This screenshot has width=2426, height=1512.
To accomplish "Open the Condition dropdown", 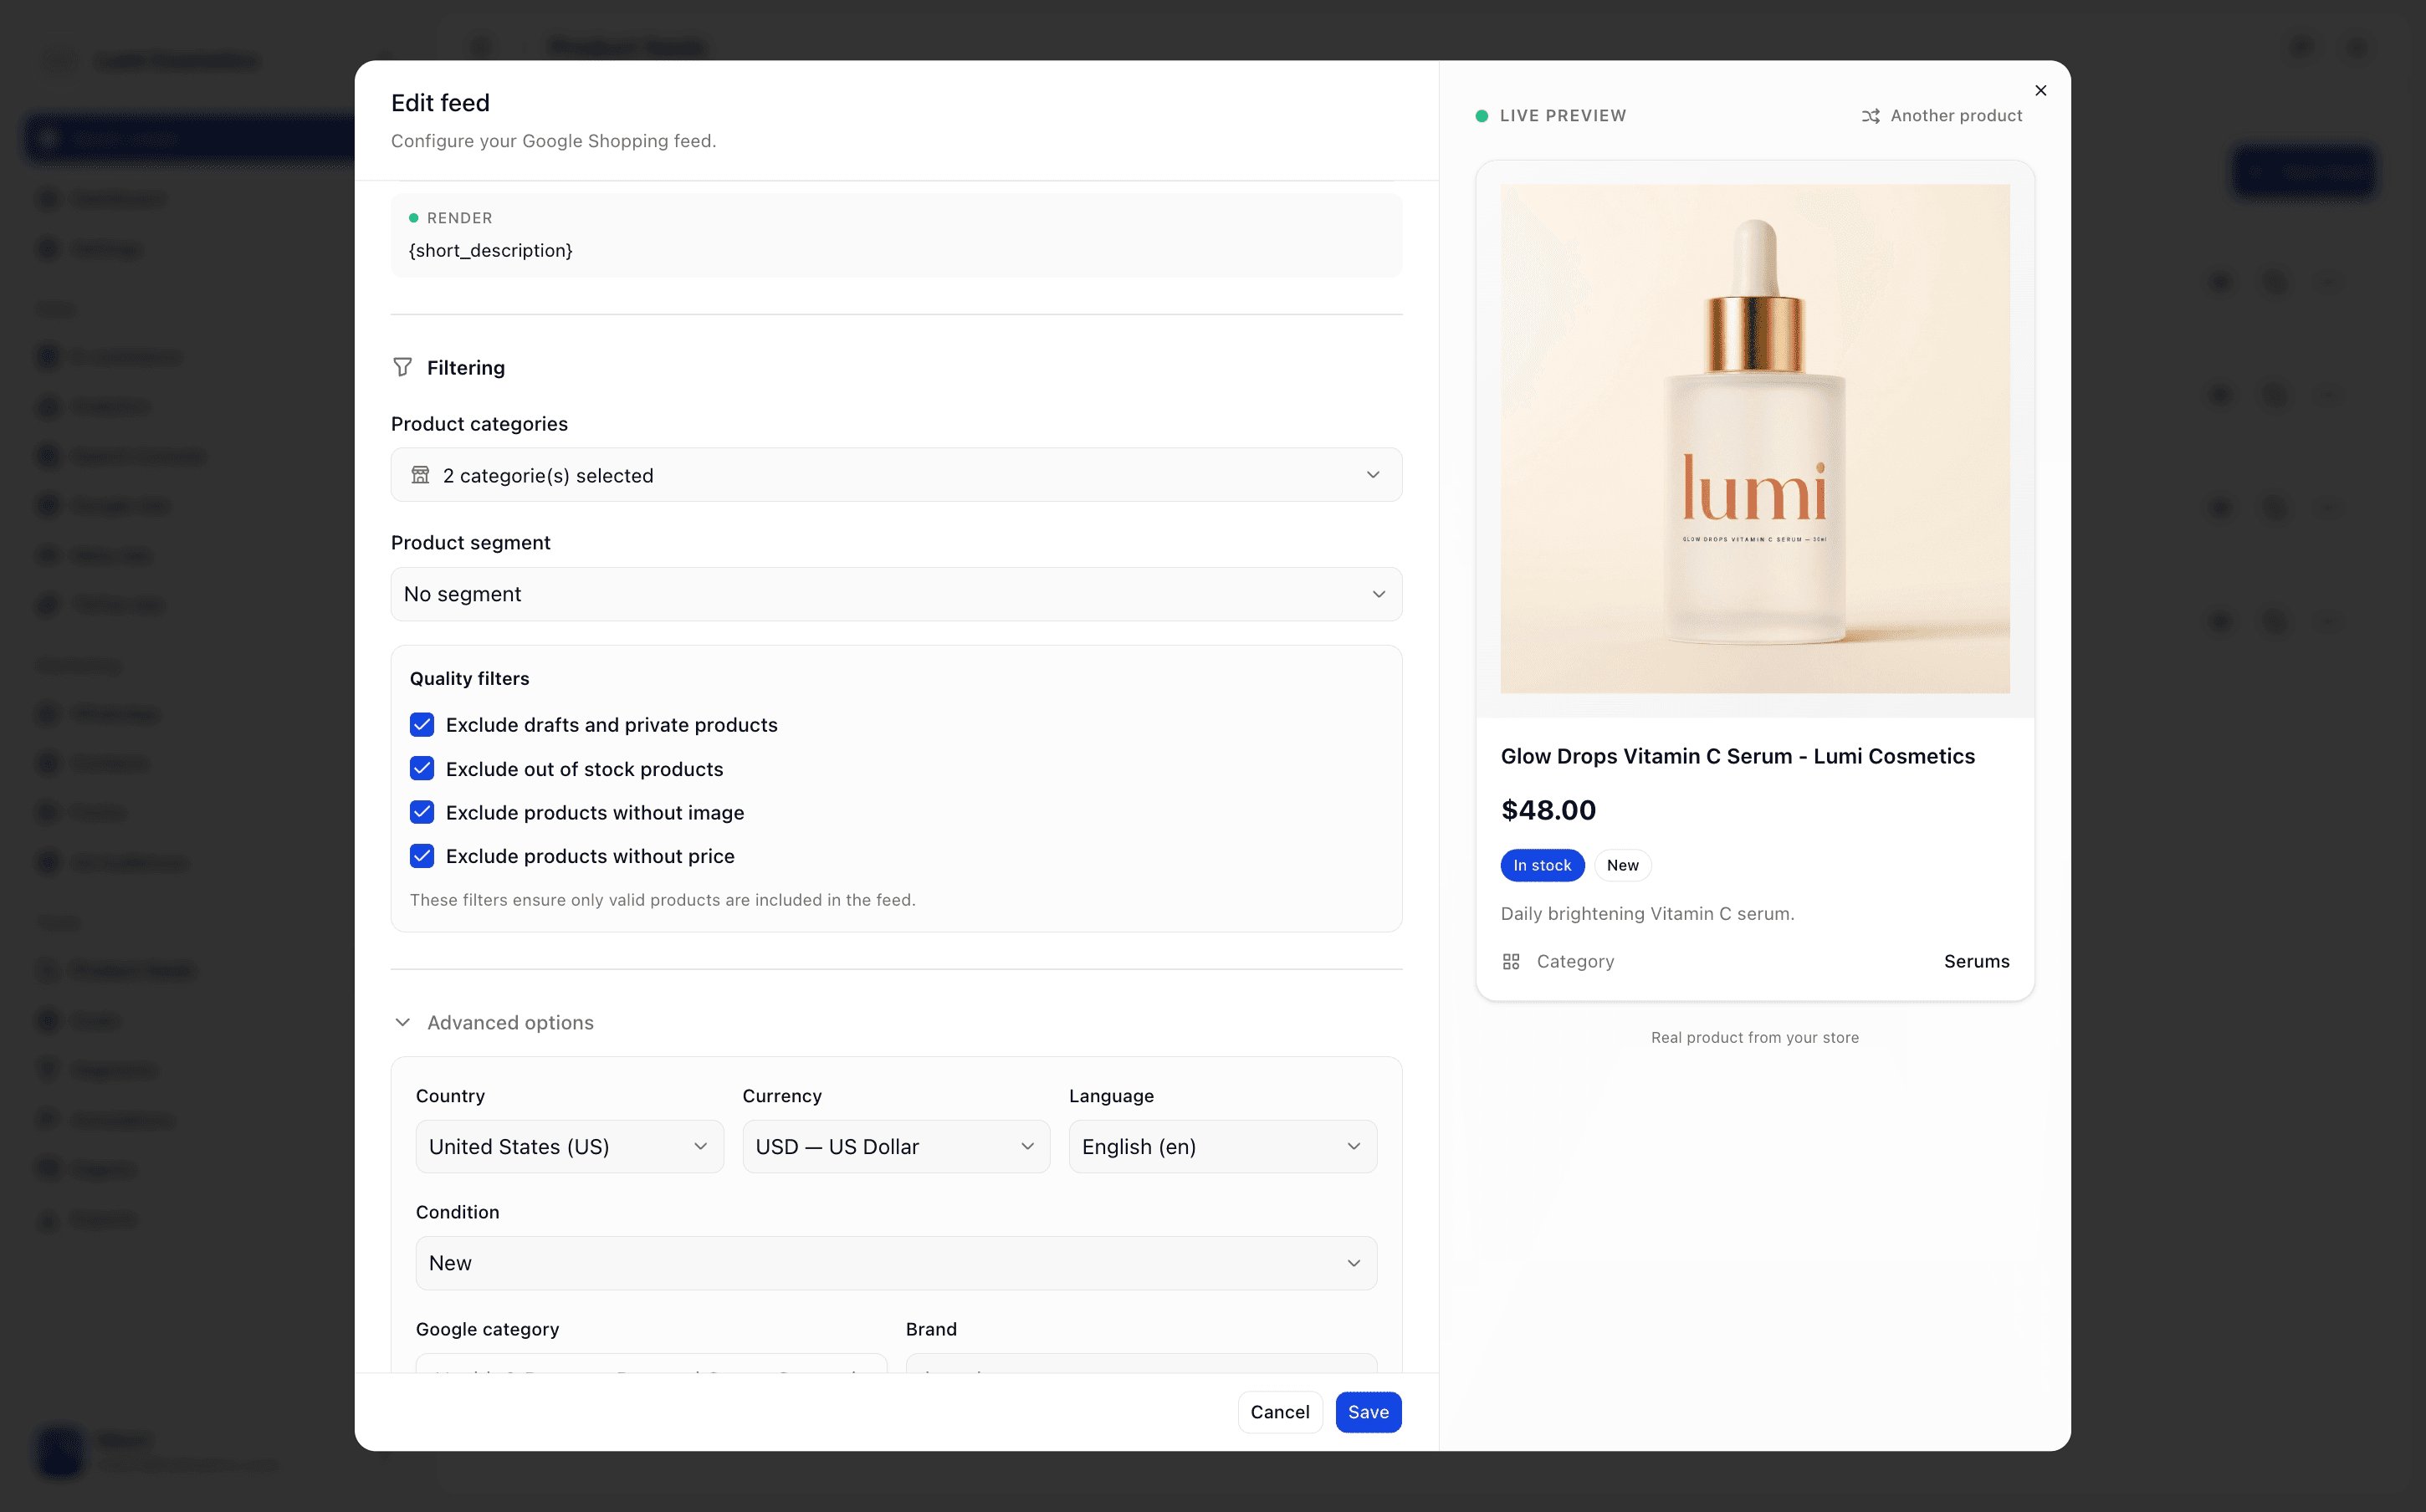I will click(896, 1263).
